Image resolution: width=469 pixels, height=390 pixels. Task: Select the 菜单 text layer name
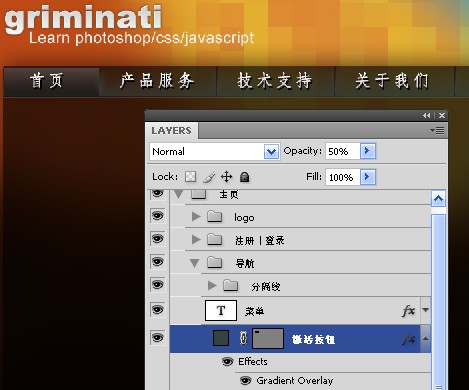254,311
